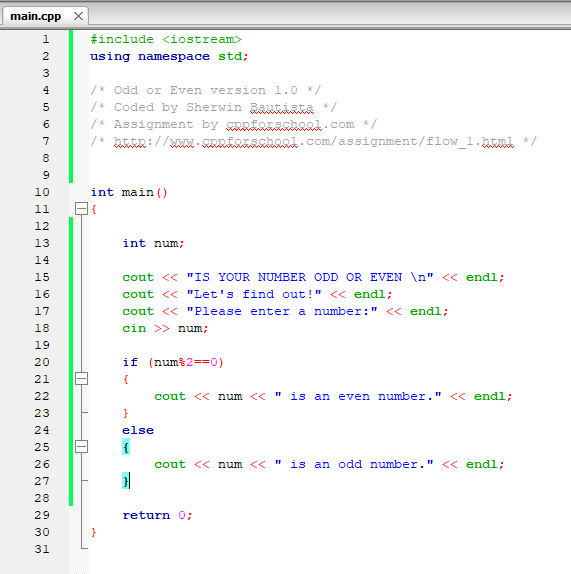Click 'cout' on line 22

(x=170, y=396)
